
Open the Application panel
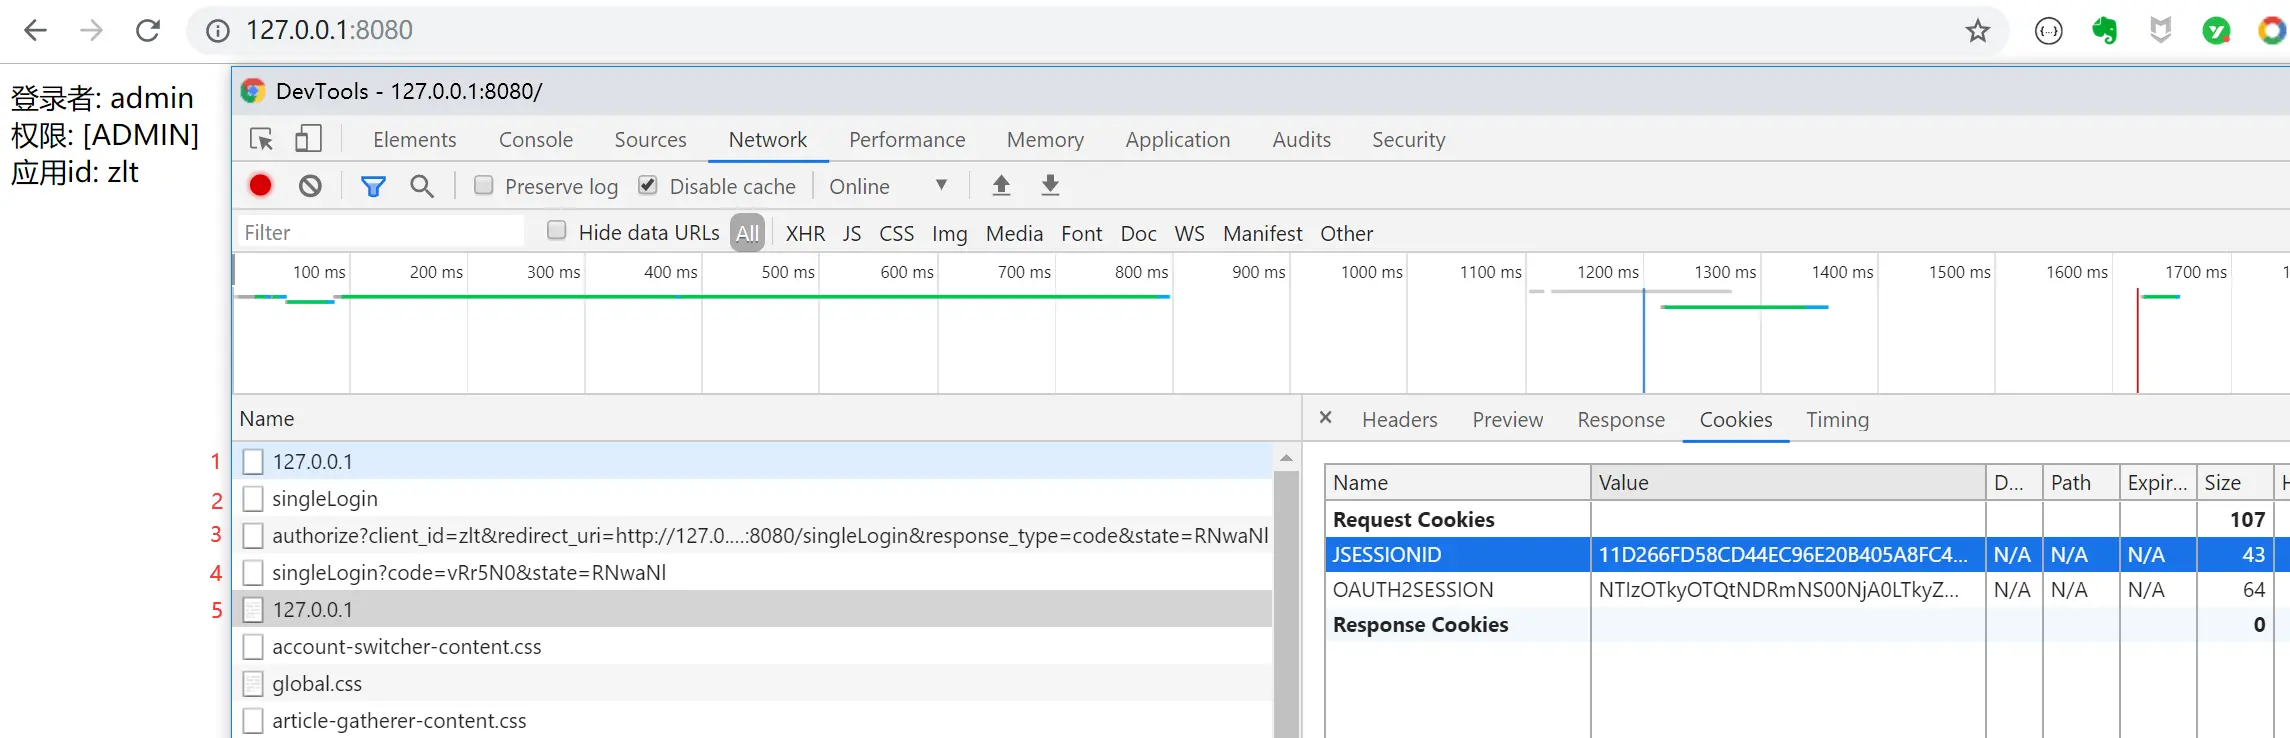pos(1178,140)
